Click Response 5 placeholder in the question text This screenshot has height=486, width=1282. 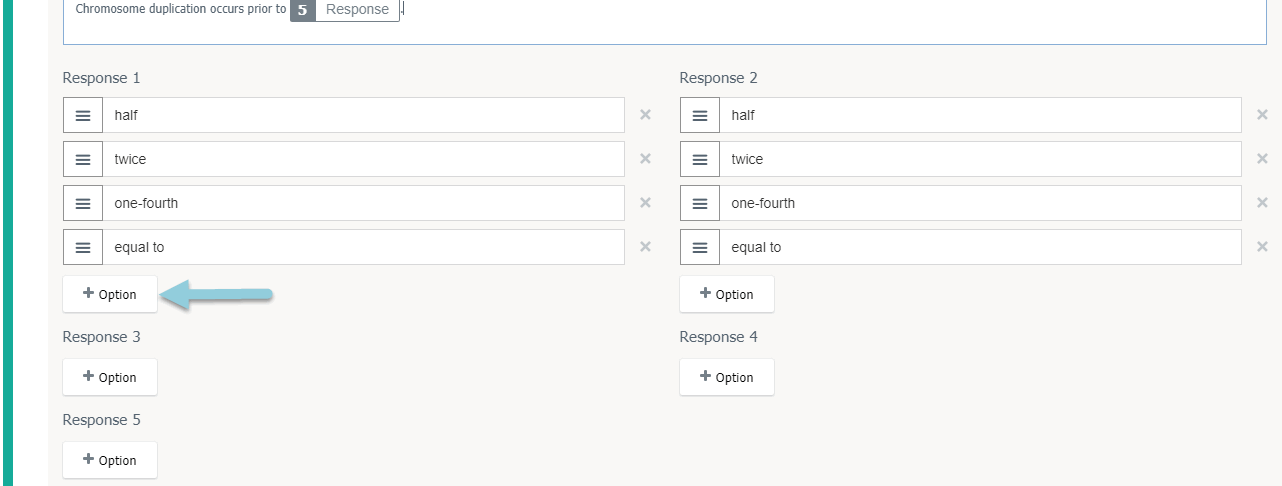345,10
